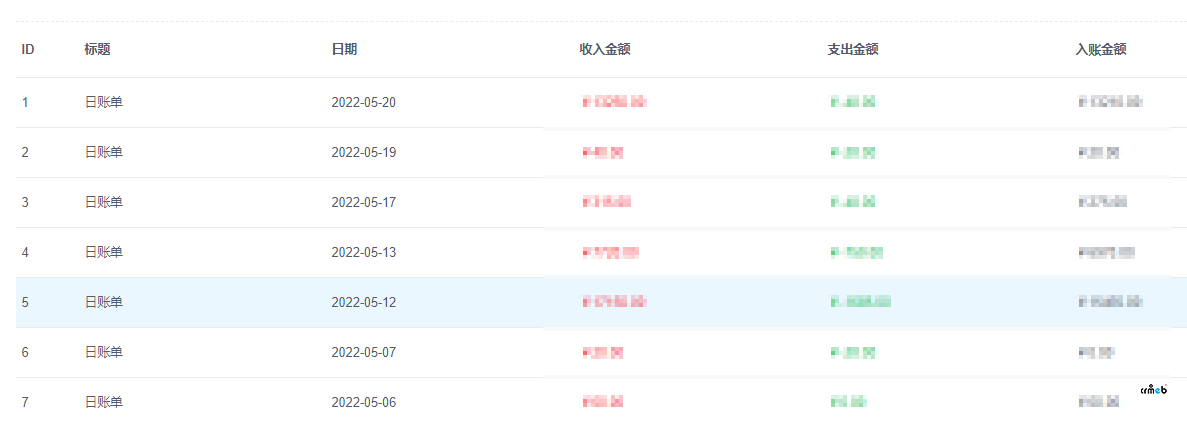Select the row dated 2022-05-19

[601, 152]
